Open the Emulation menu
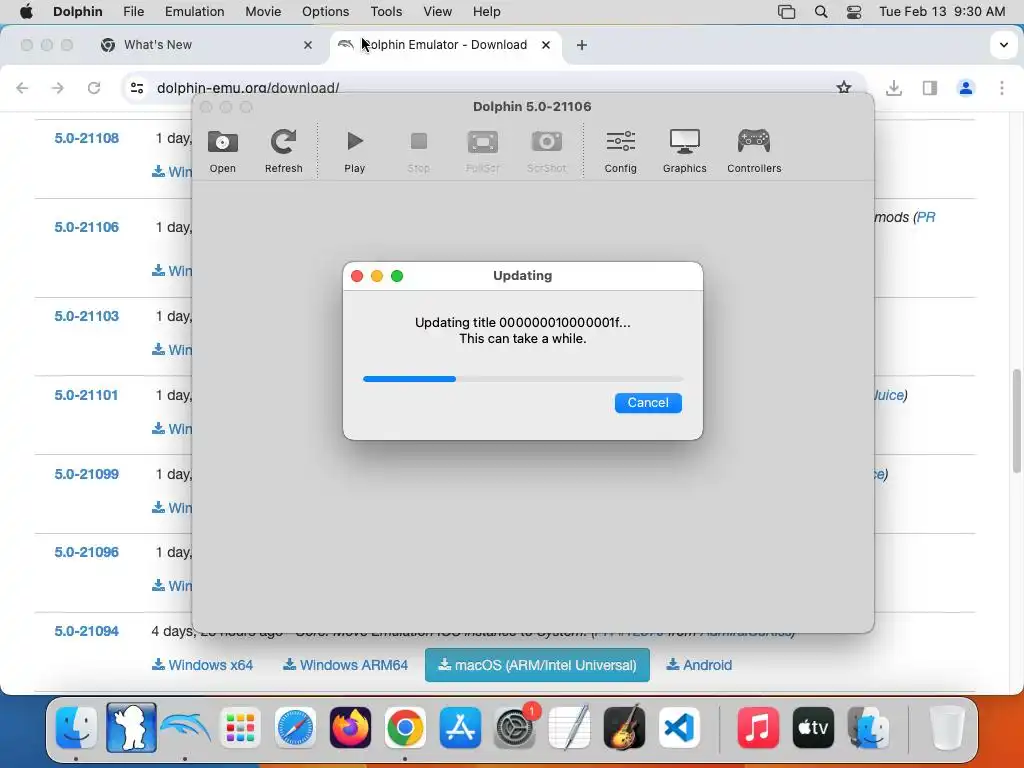Image resolution: width=1024 pixels, height=768 pixels. [195, 12]
